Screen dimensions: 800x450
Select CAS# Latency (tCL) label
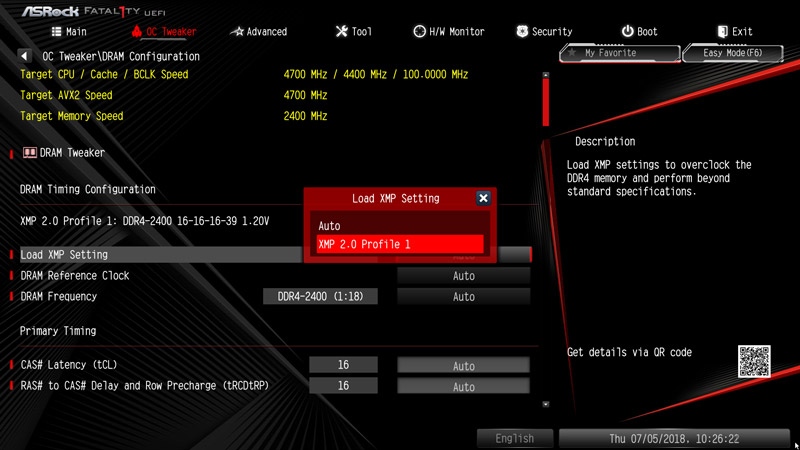68,365
